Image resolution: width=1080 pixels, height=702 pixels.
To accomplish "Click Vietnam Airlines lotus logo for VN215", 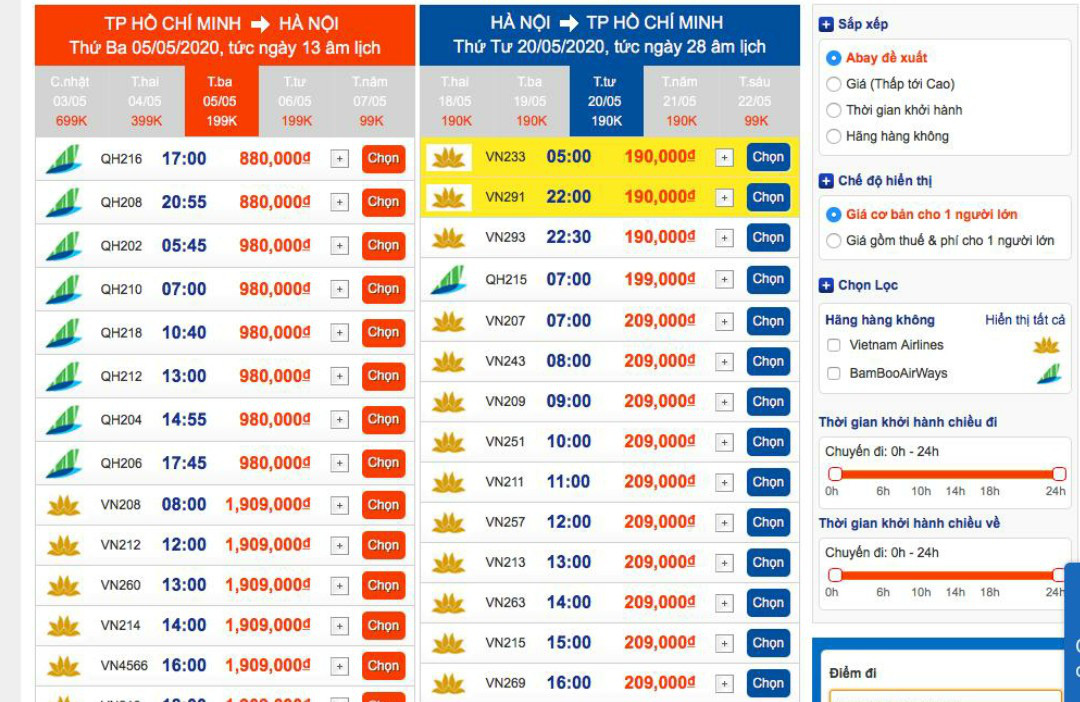I will coord(449,643).
